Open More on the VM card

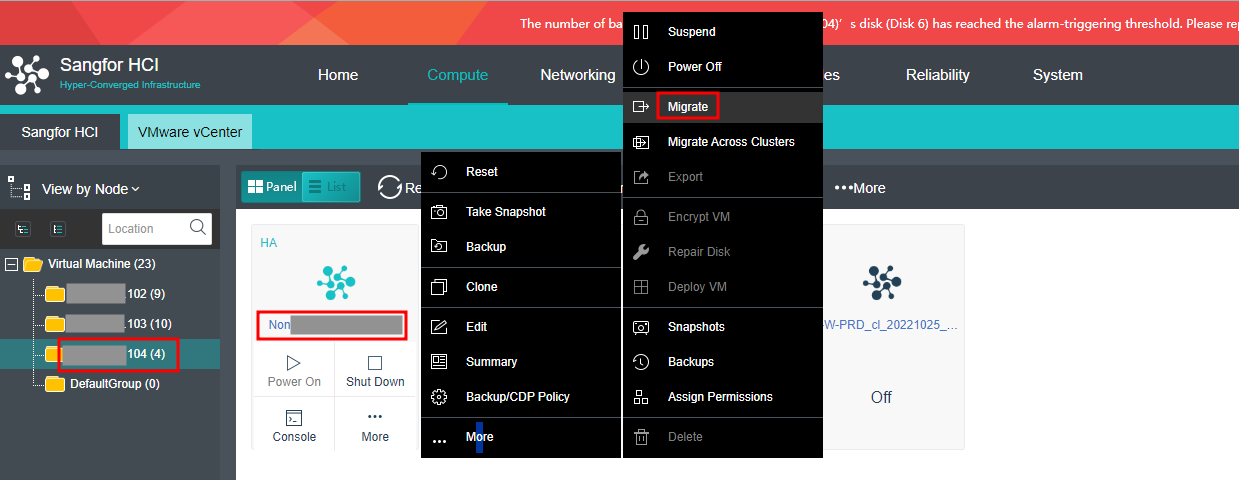coord(375,426)
